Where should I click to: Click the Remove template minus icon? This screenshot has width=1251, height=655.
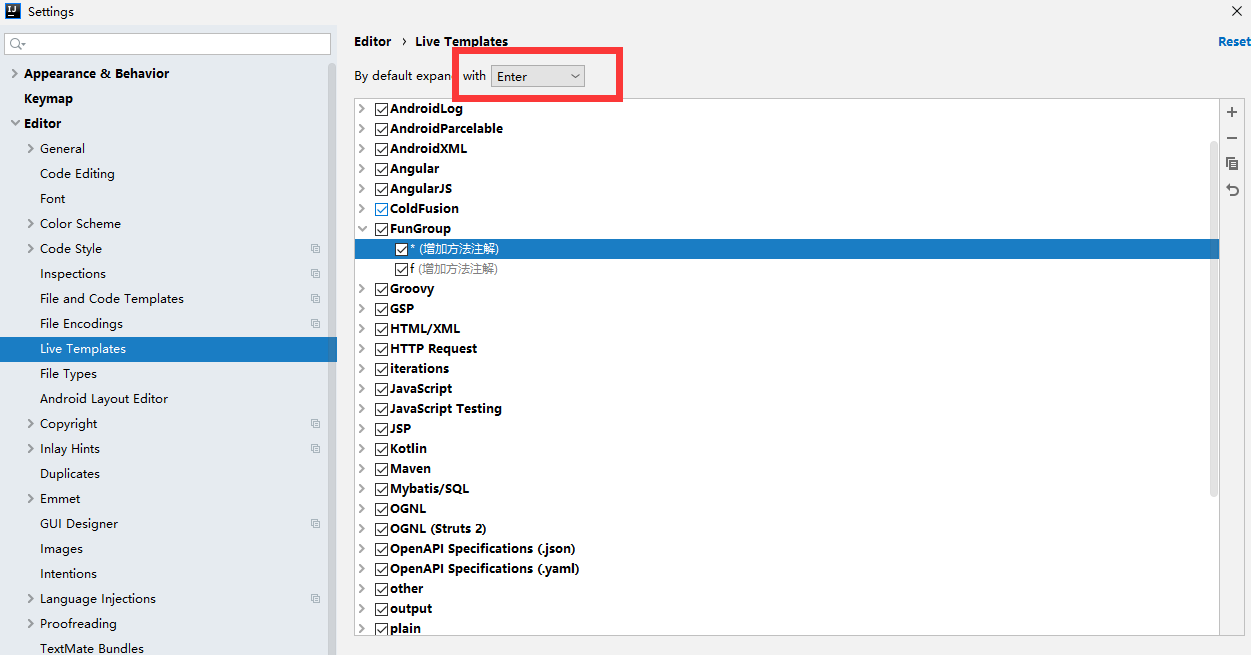tap(1232, 138)
